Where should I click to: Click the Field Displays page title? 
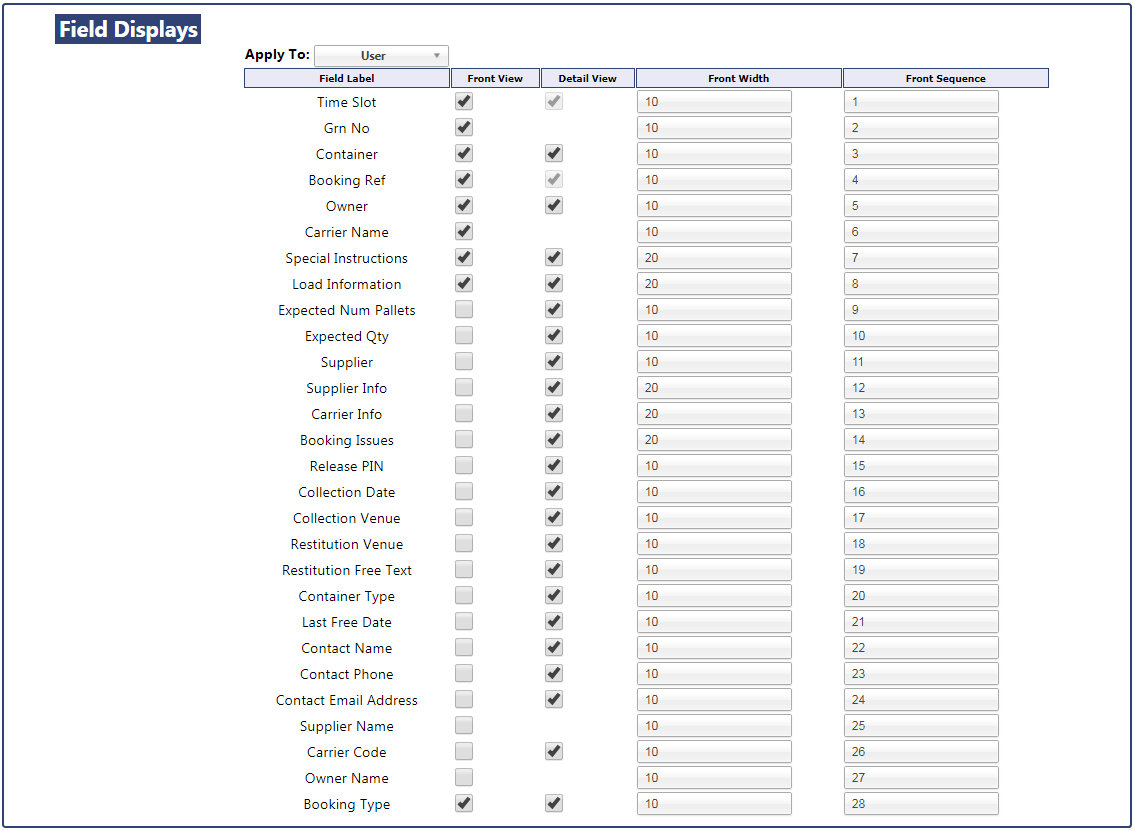click(x=128, y=29)
